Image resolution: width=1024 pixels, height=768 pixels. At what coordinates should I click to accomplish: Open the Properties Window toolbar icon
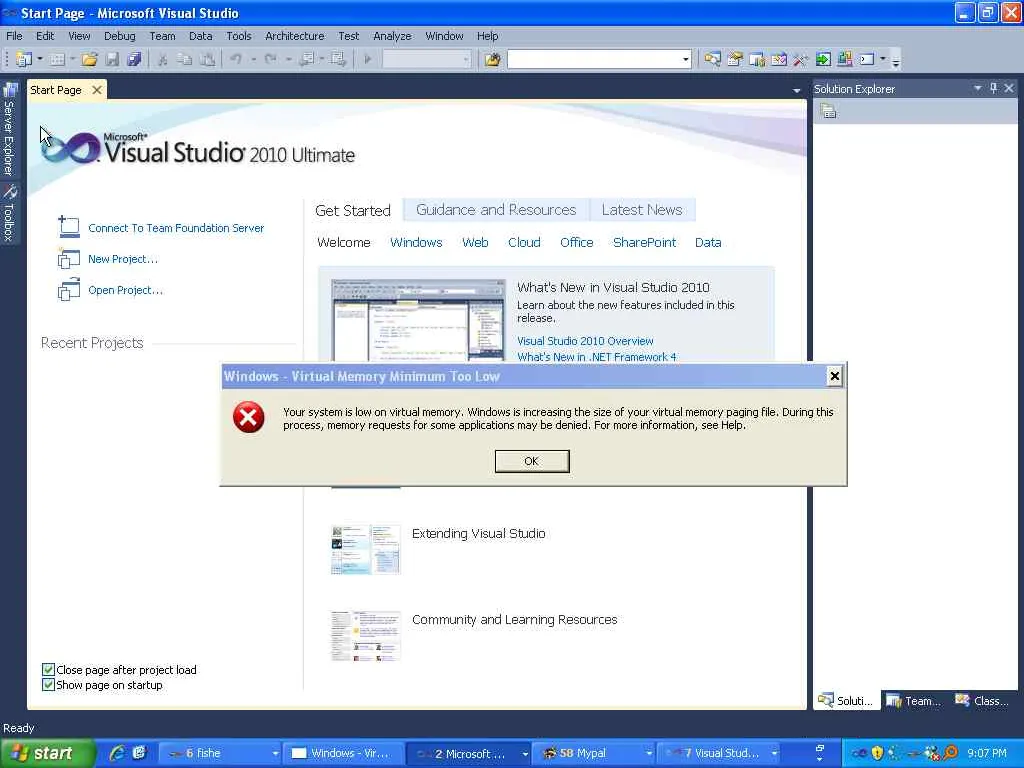pyautogui.click(x=735, y=59)
